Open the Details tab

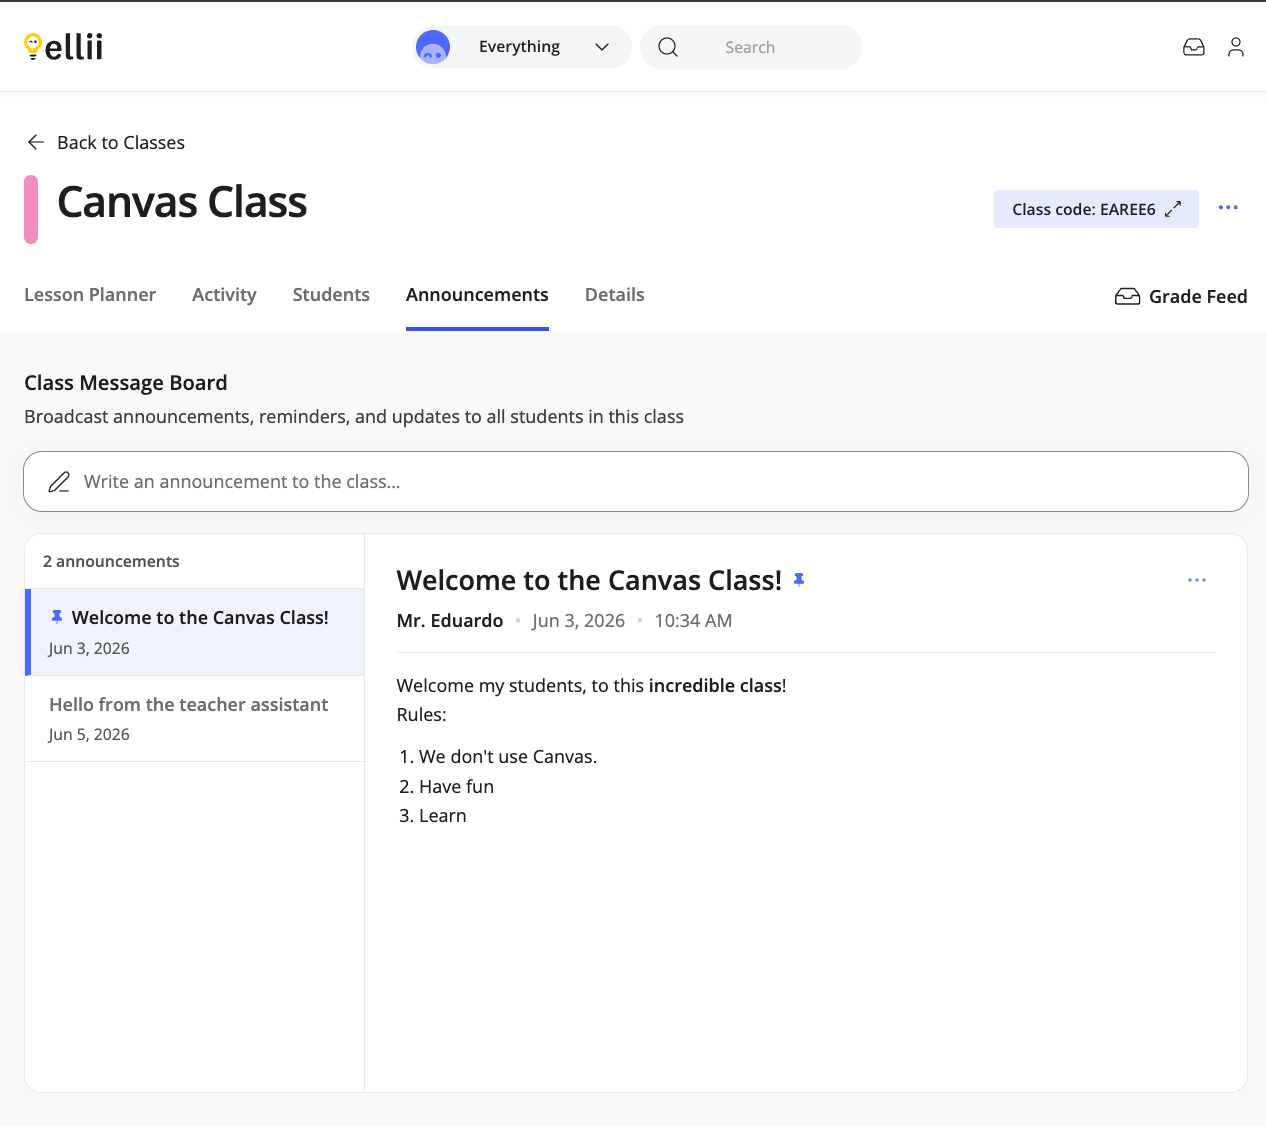click(x=614, y=295)
